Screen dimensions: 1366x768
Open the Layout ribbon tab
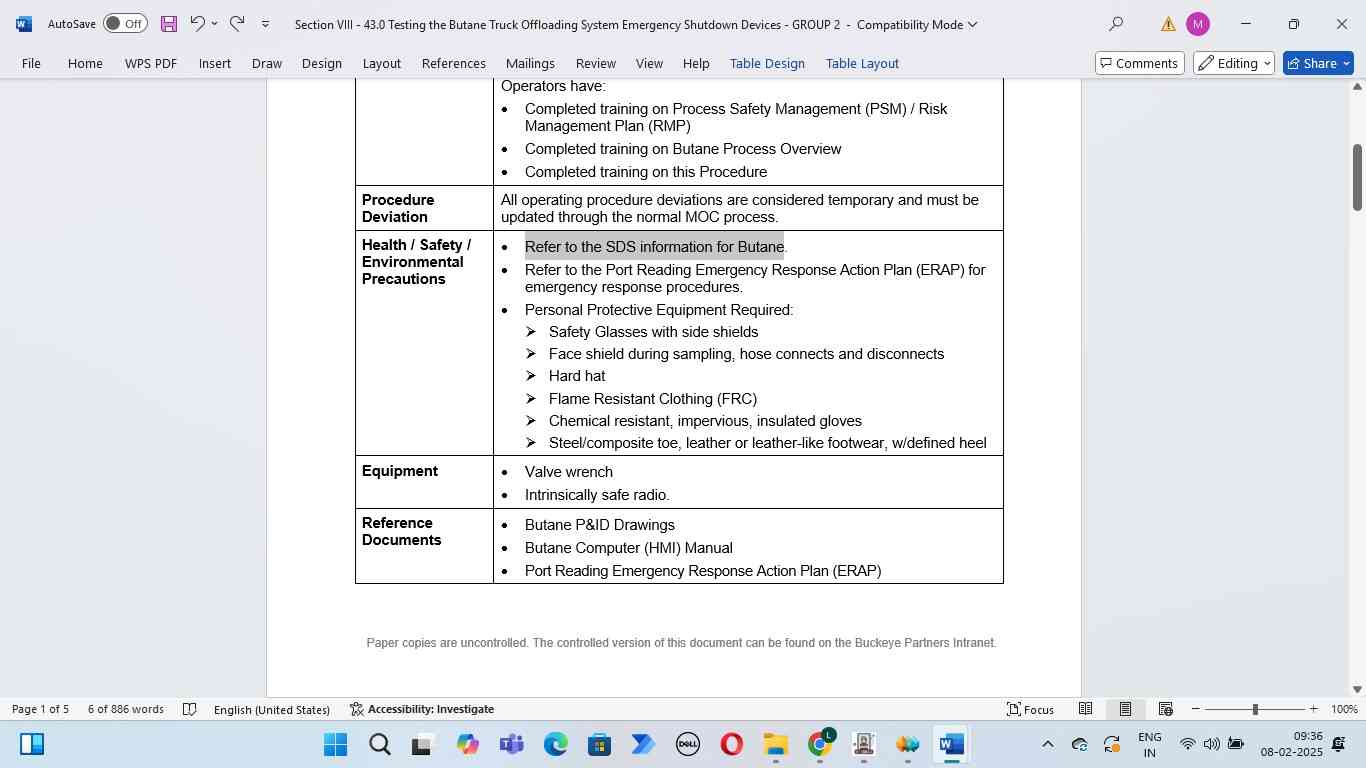tap(381, 63)
